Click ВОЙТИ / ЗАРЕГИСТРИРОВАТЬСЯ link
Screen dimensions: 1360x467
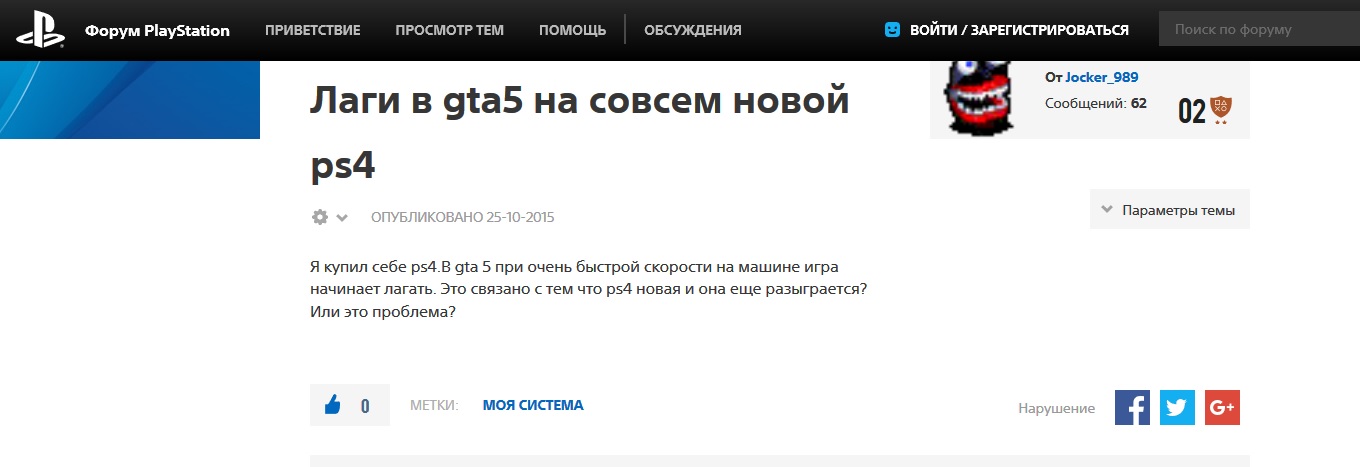tap(1019, 30)
